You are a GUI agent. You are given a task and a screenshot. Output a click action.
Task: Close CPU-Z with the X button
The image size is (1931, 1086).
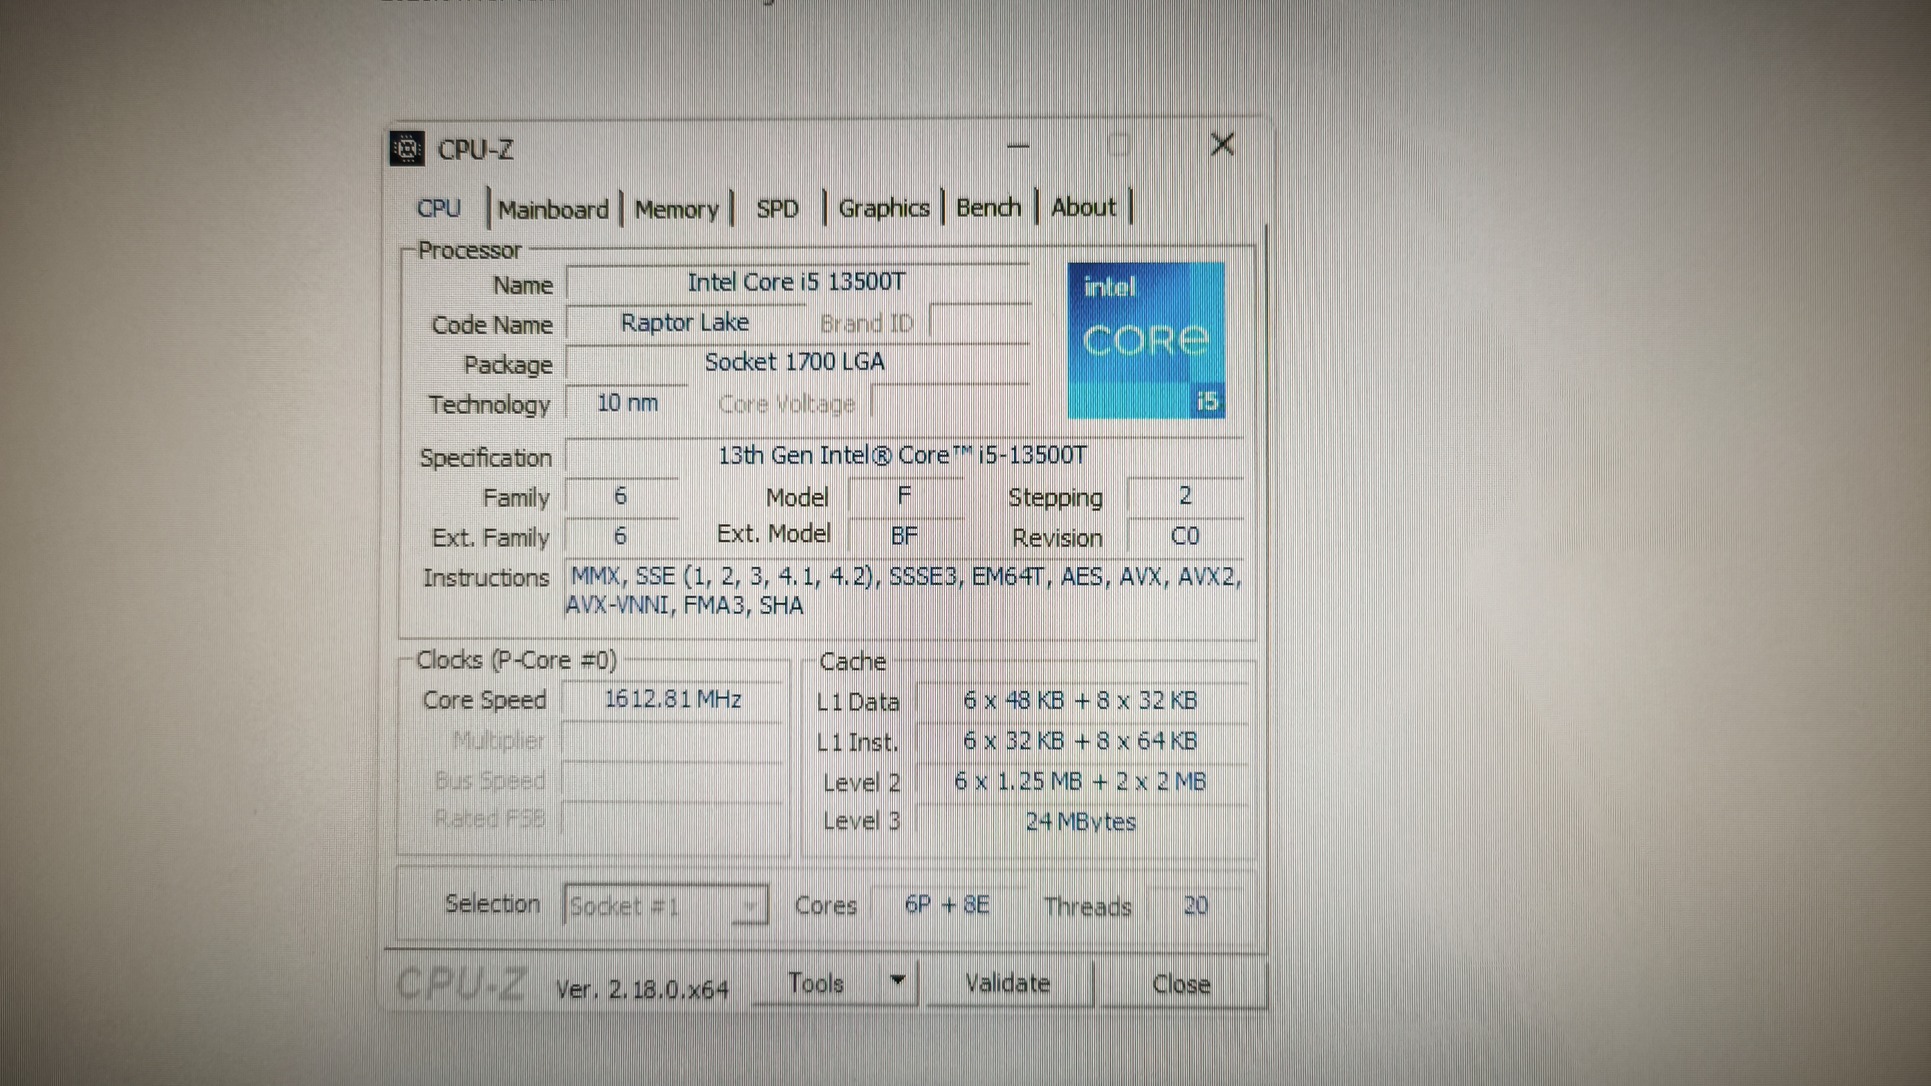coord(1221,145)
